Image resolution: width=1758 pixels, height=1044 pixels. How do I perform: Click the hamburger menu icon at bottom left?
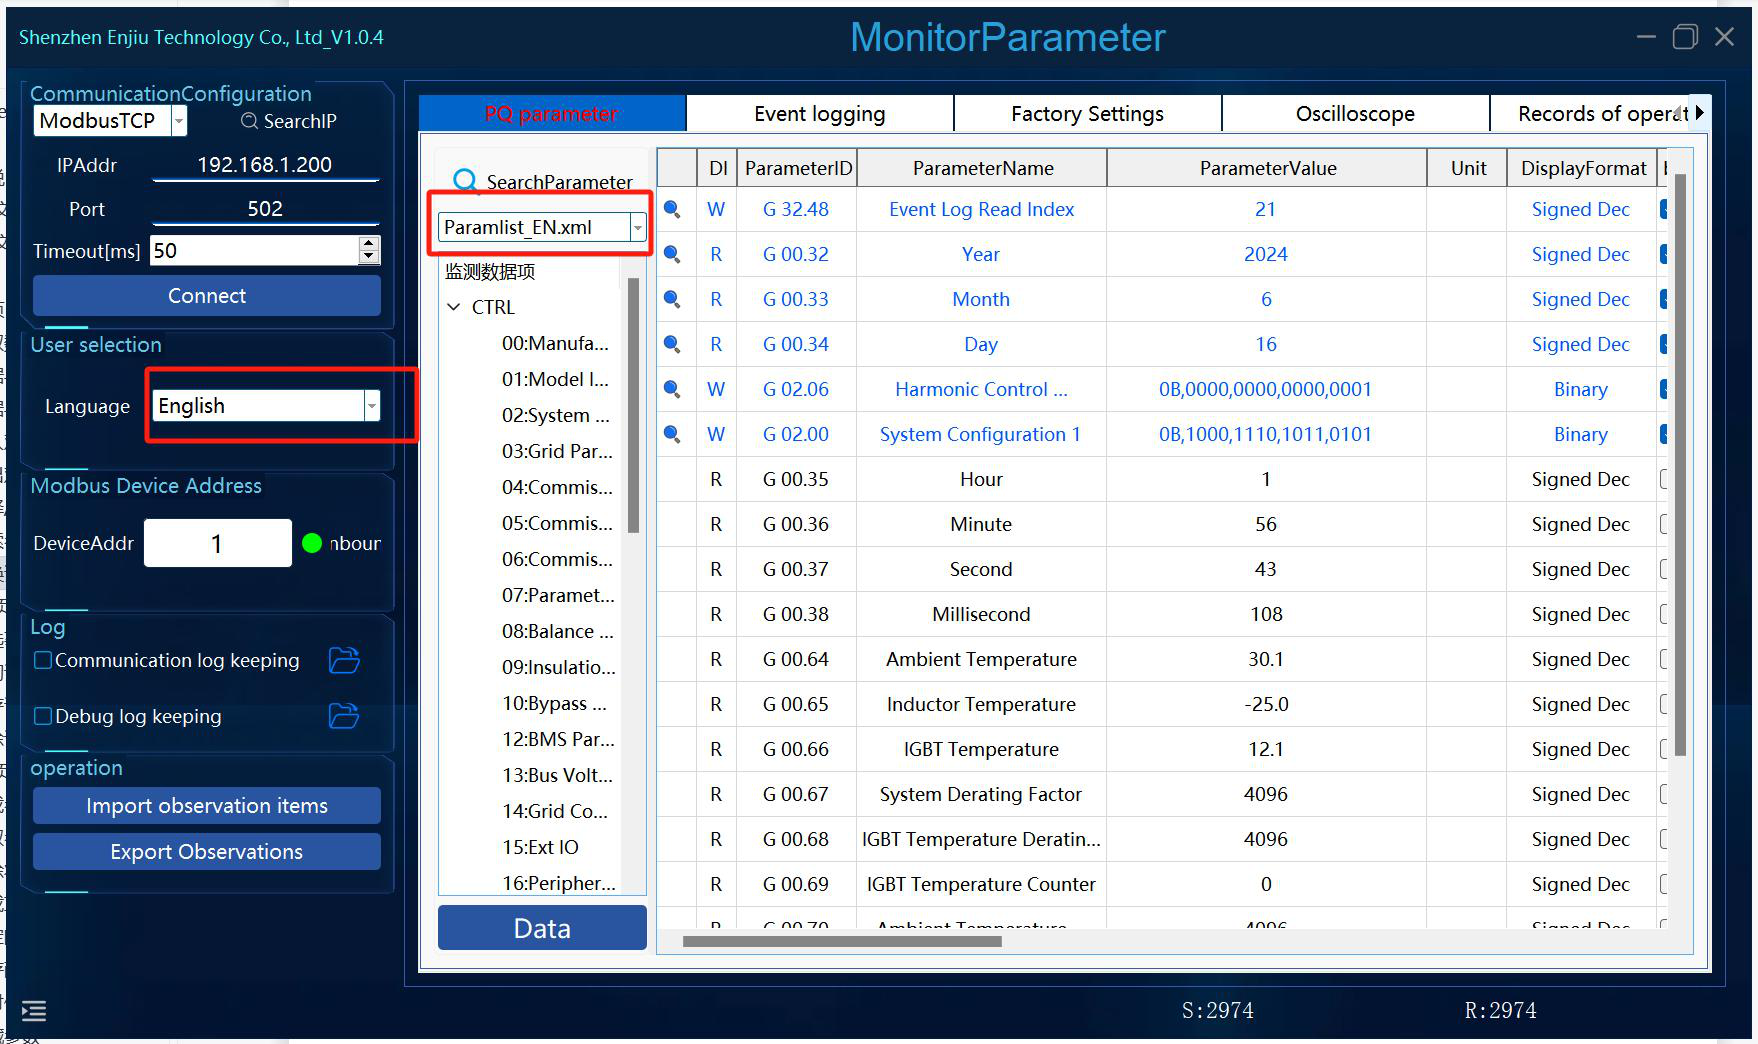(x=34, y=1011)
